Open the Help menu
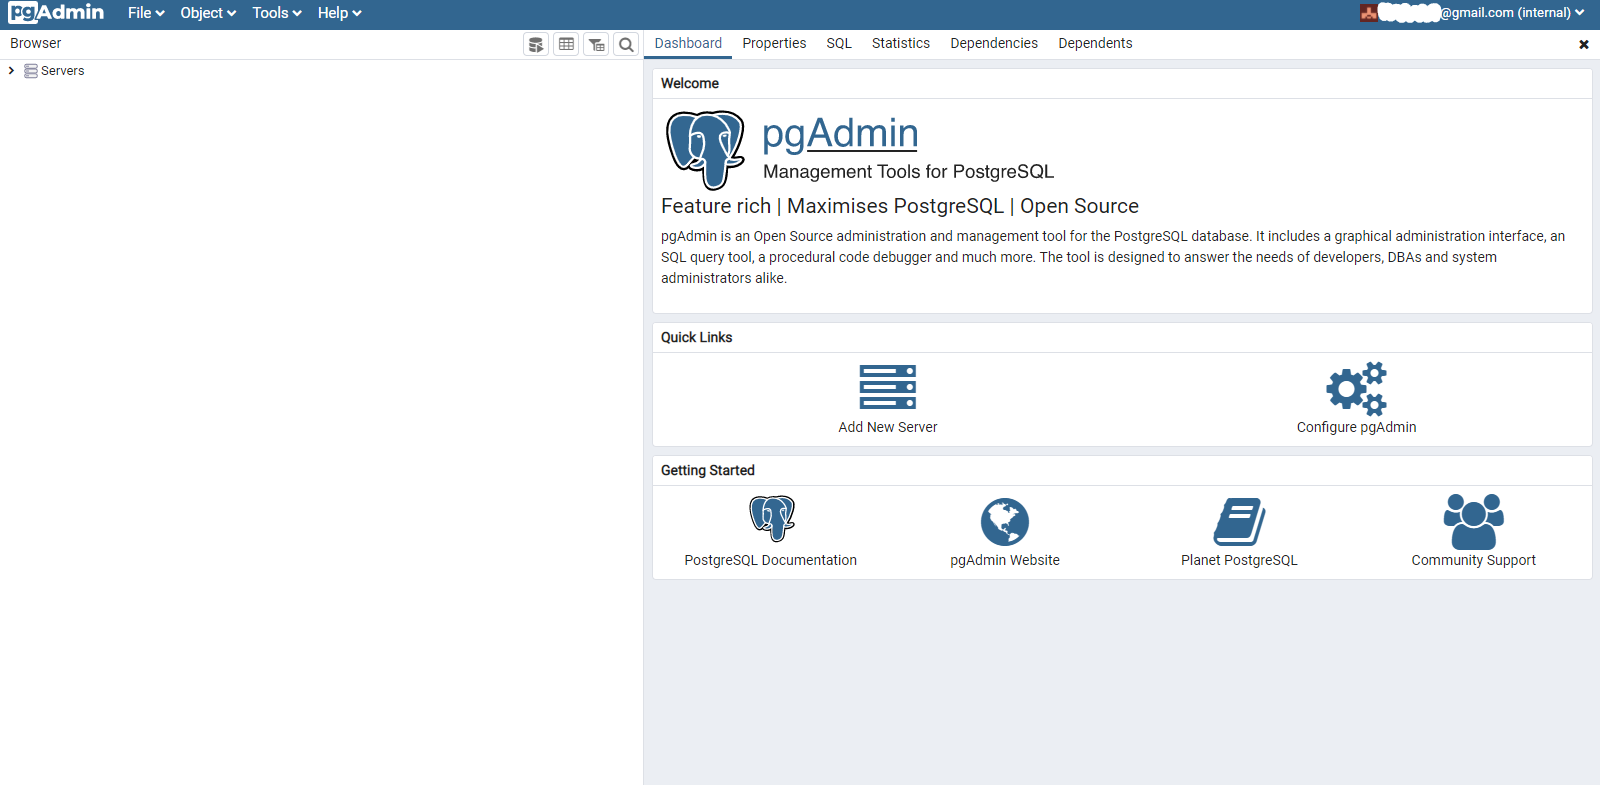This screenshot has width=1600, height=785. tap(339, 13)
